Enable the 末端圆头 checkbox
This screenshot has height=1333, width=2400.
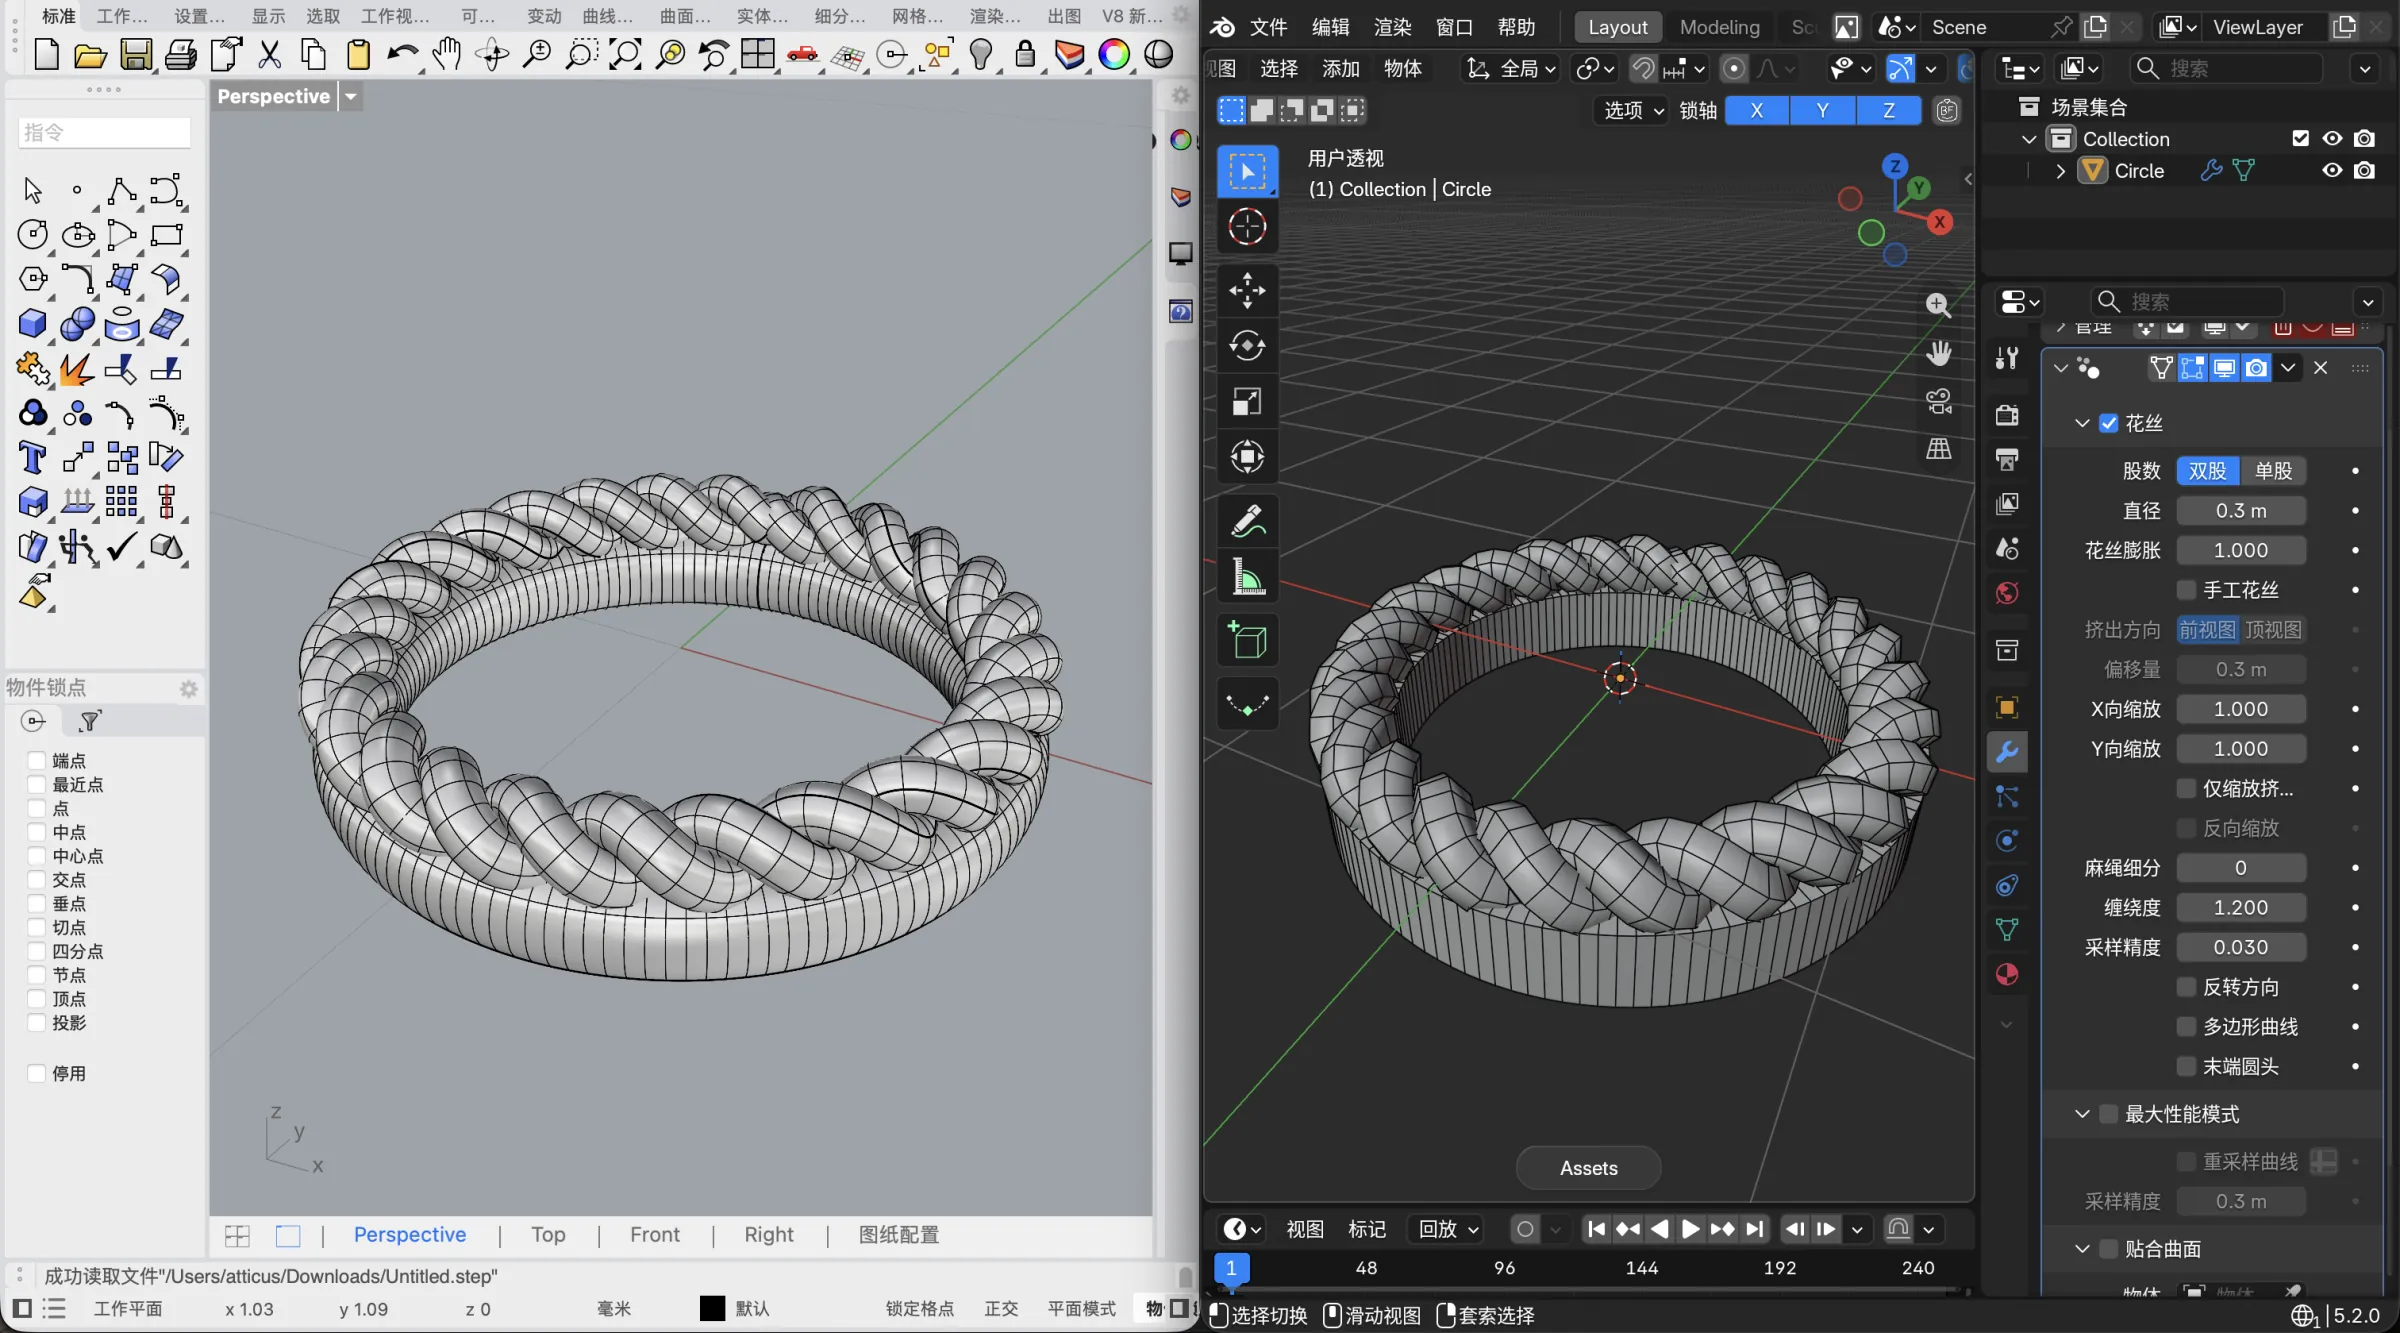tap(2187, 1067)
